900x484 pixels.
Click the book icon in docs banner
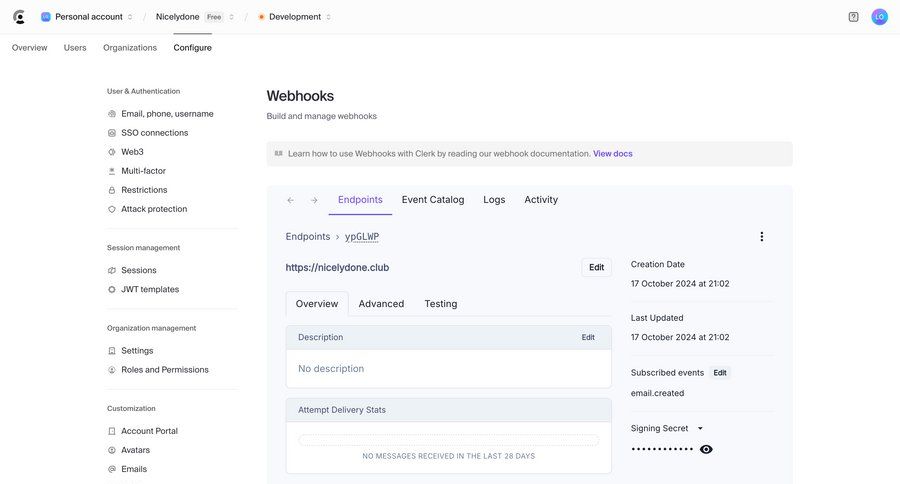(278, 153)
